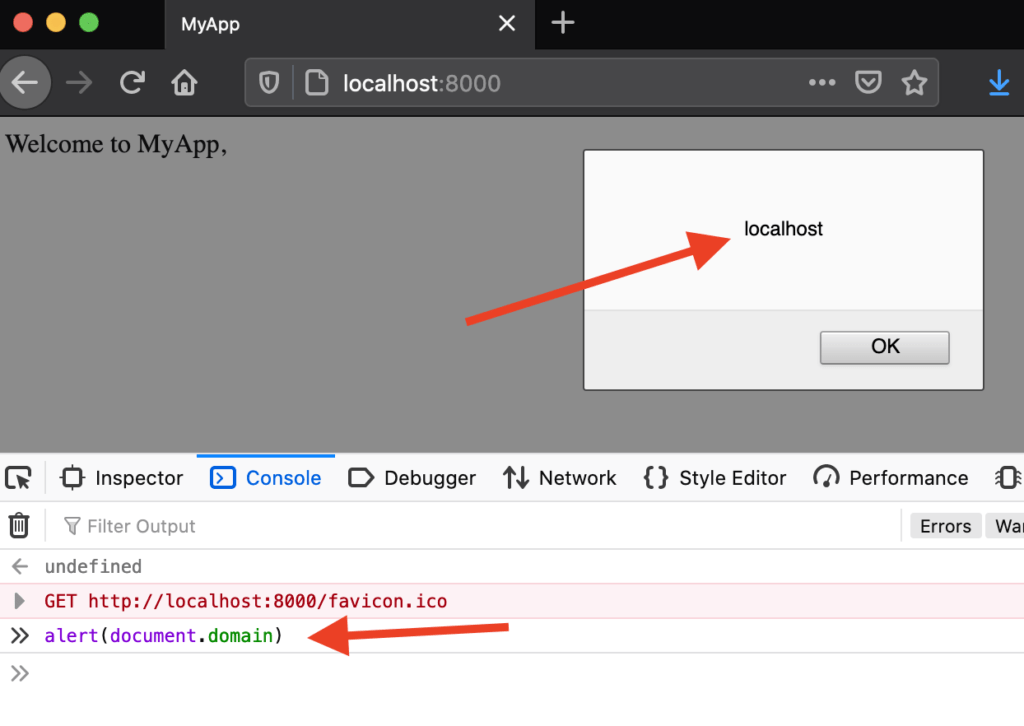Expand the favicon.ico GET request entry
Viewport: 1024px width, 726px height.
click(19, 601)
